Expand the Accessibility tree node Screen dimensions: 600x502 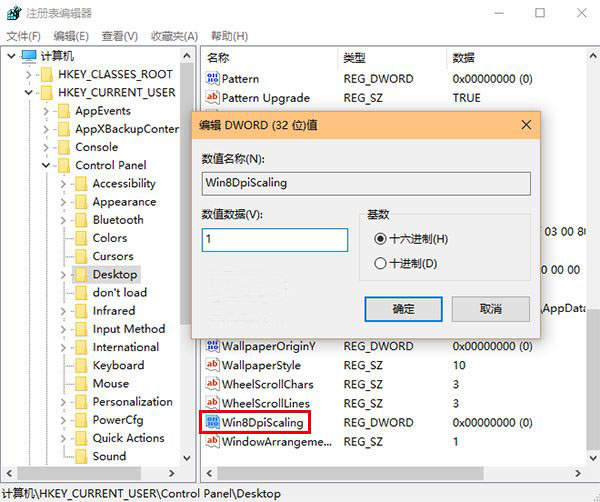[x=63, y=184]
